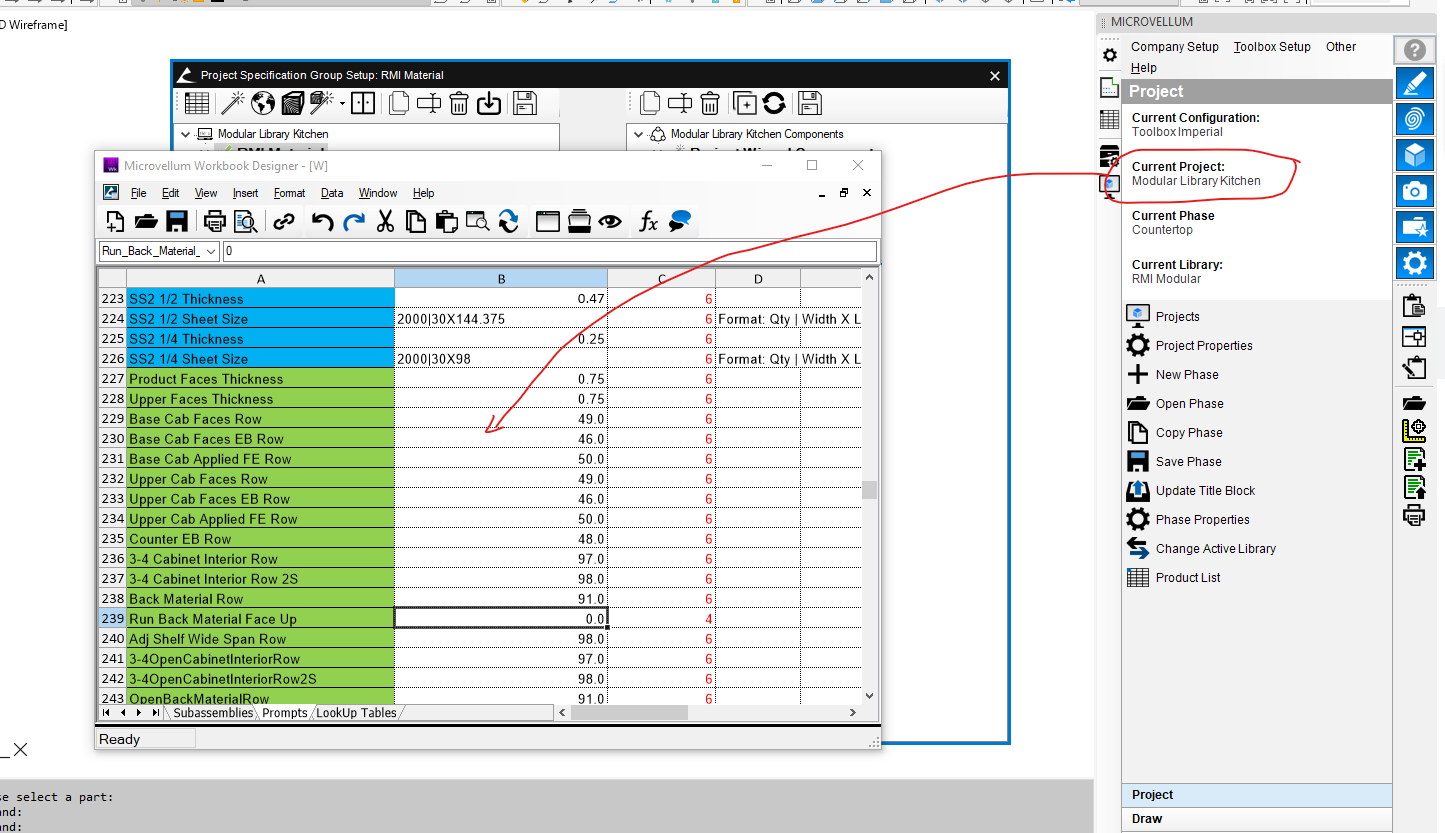
Task: Open Toolbox Setup menu
Action: [1272, 47]
